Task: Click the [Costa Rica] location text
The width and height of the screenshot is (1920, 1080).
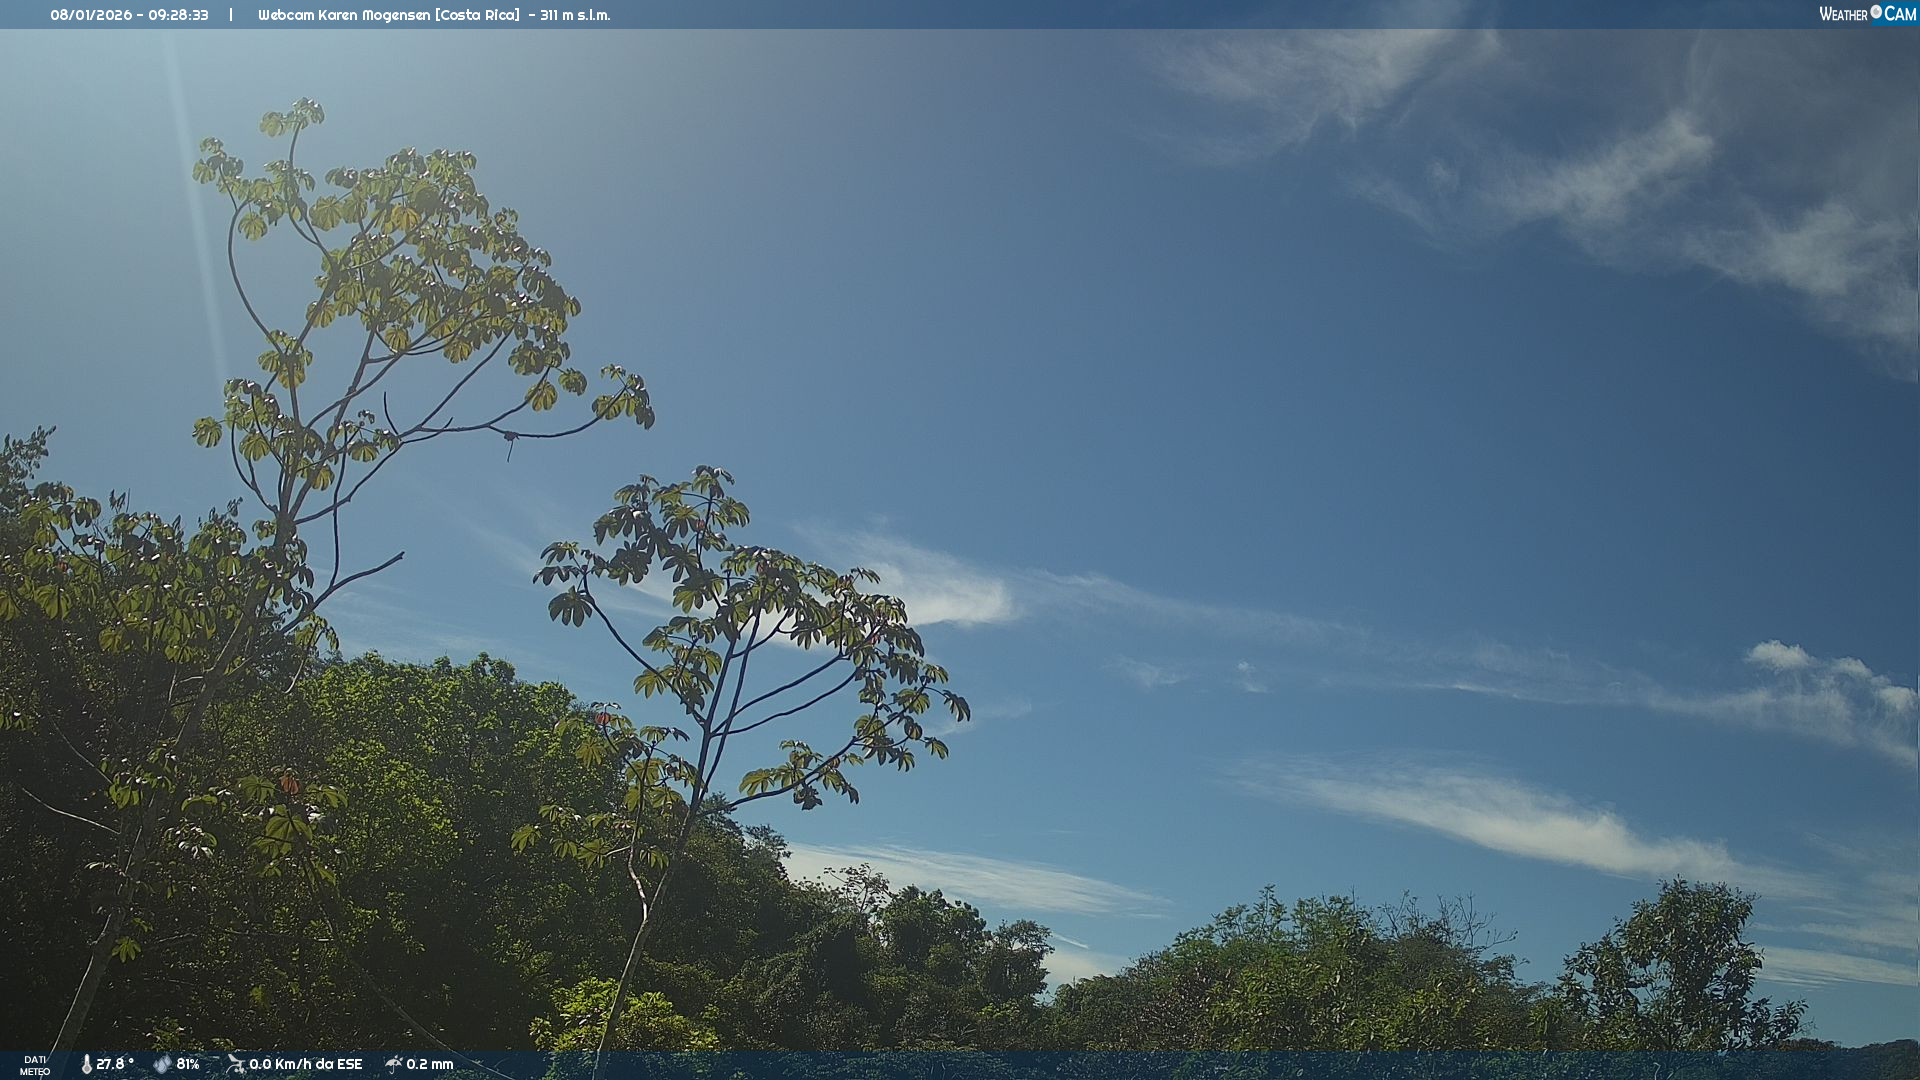Action: (477, 15)
